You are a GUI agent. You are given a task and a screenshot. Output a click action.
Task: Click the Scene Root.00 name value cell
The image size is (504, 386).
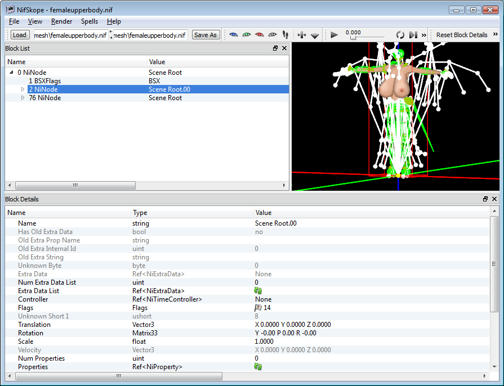coord(276,223)
